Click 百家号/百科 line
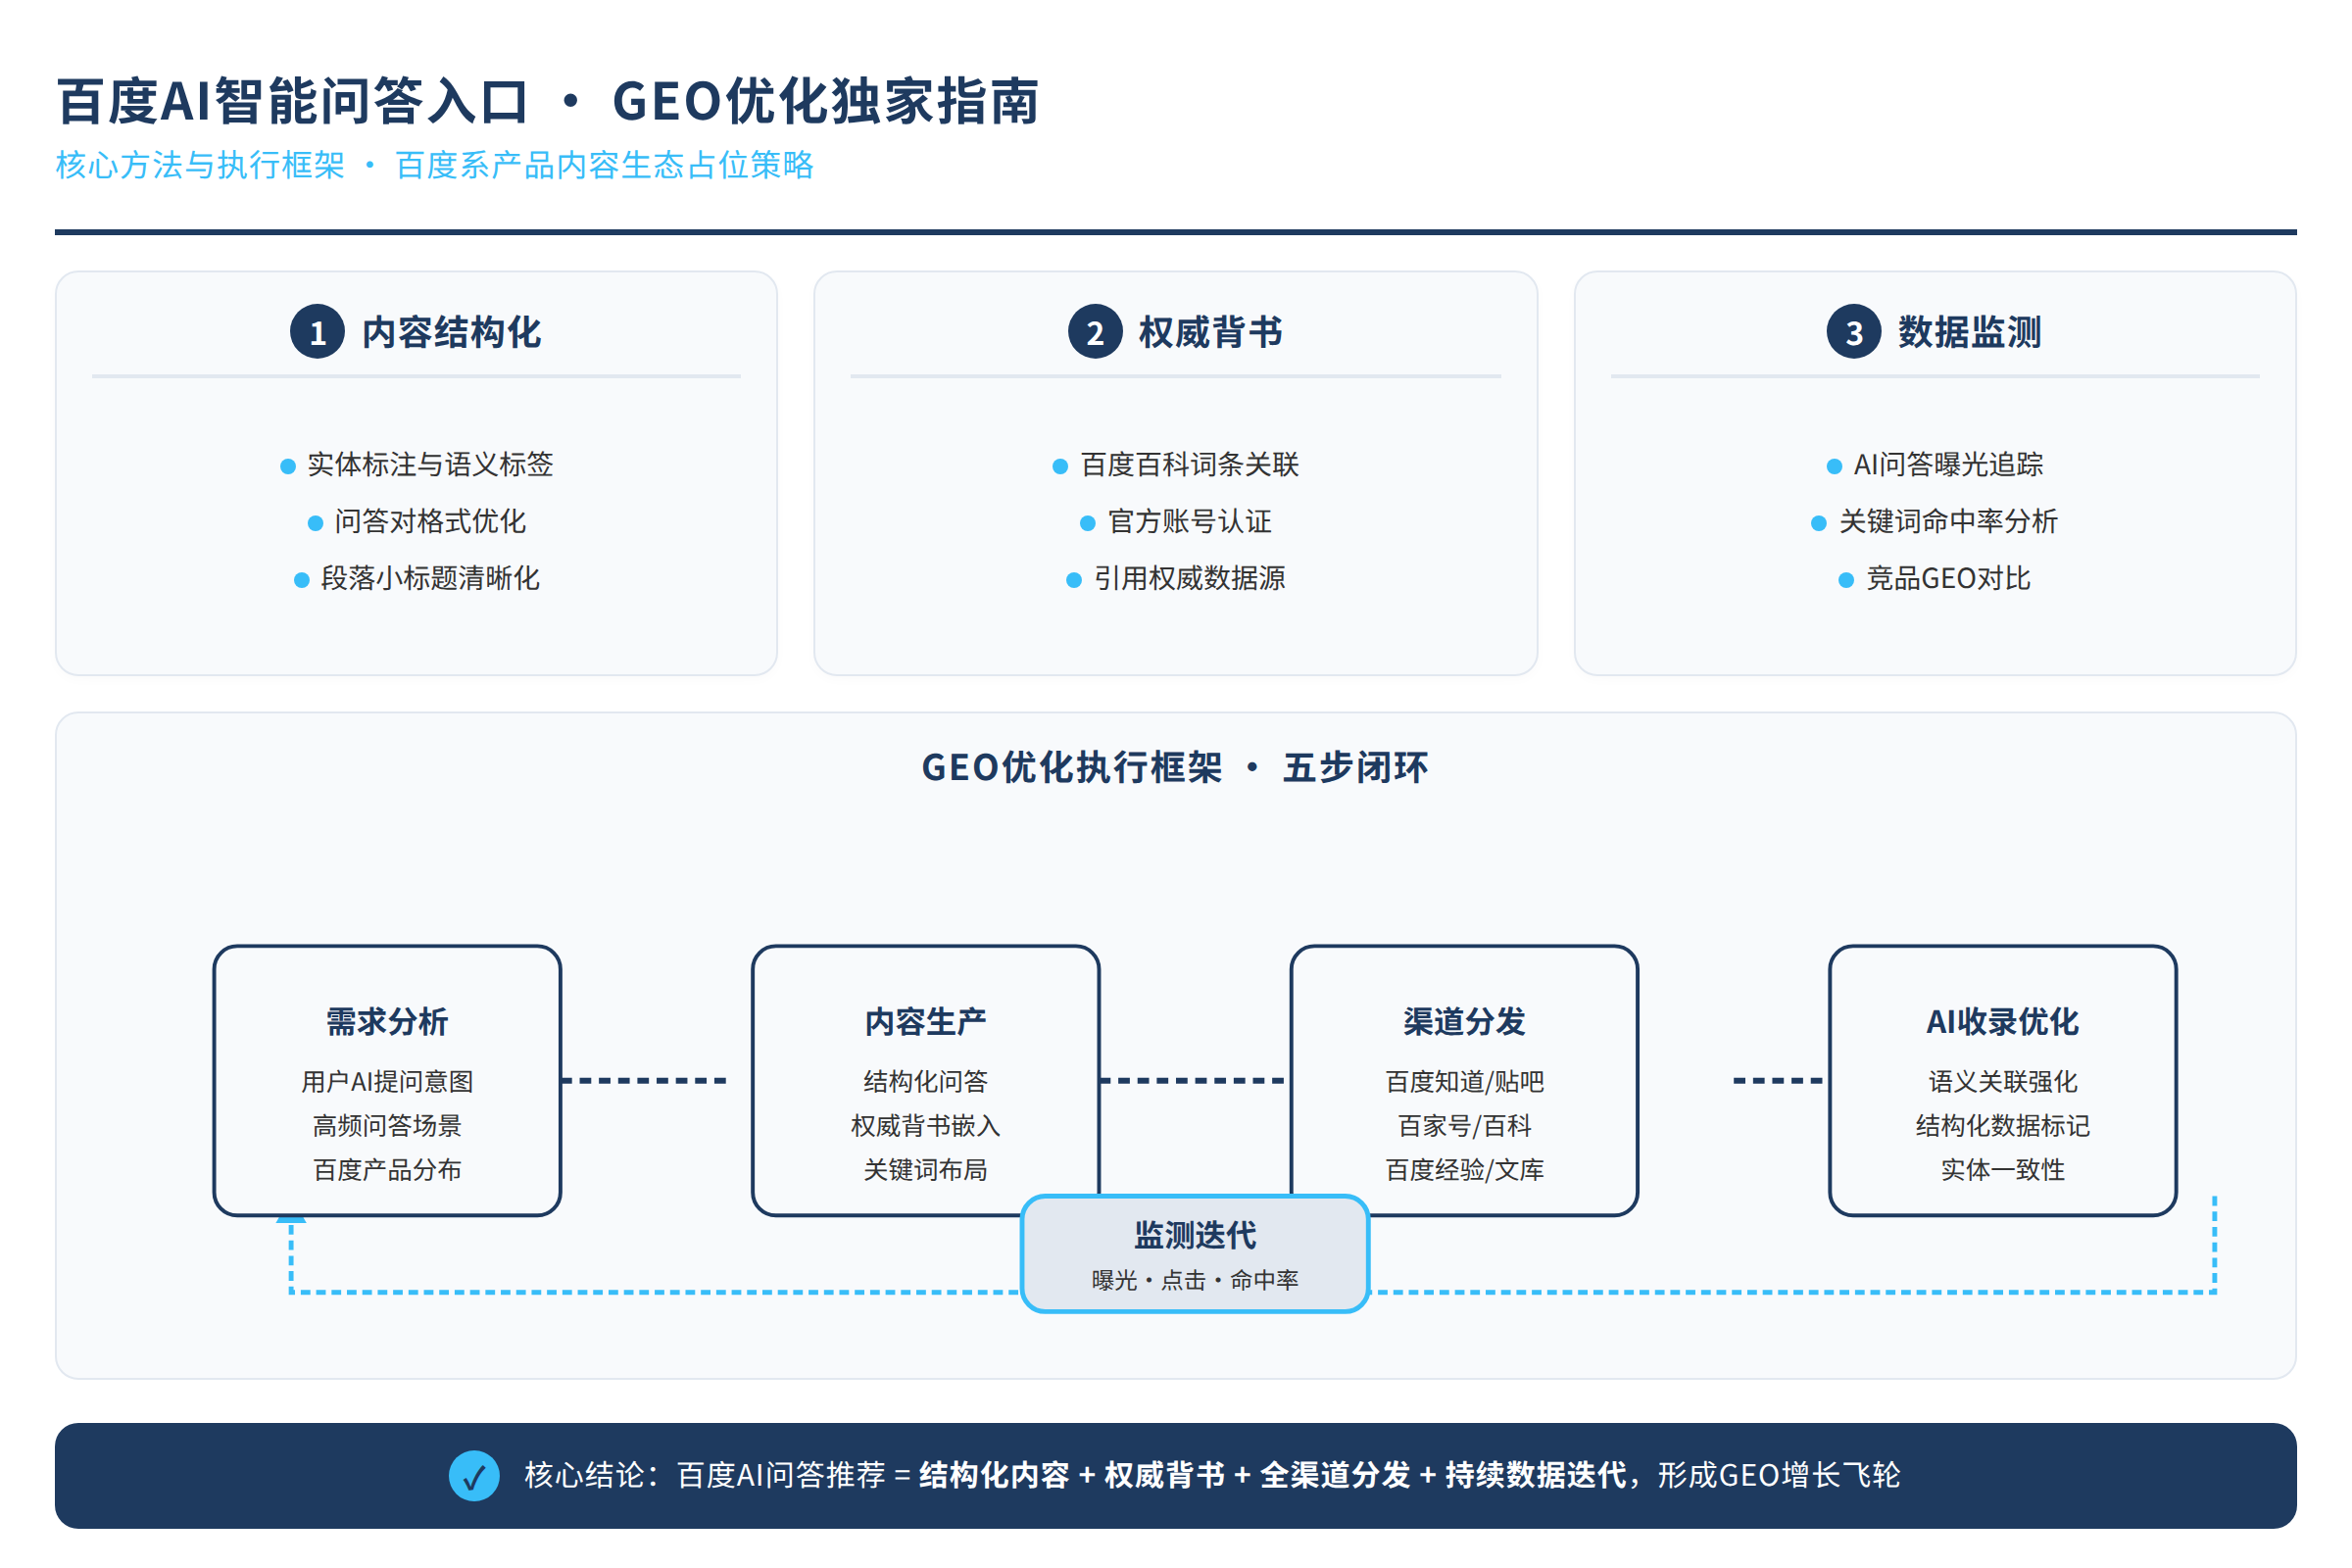The image size is (2352, 1568). (x=1464, y=1125)
